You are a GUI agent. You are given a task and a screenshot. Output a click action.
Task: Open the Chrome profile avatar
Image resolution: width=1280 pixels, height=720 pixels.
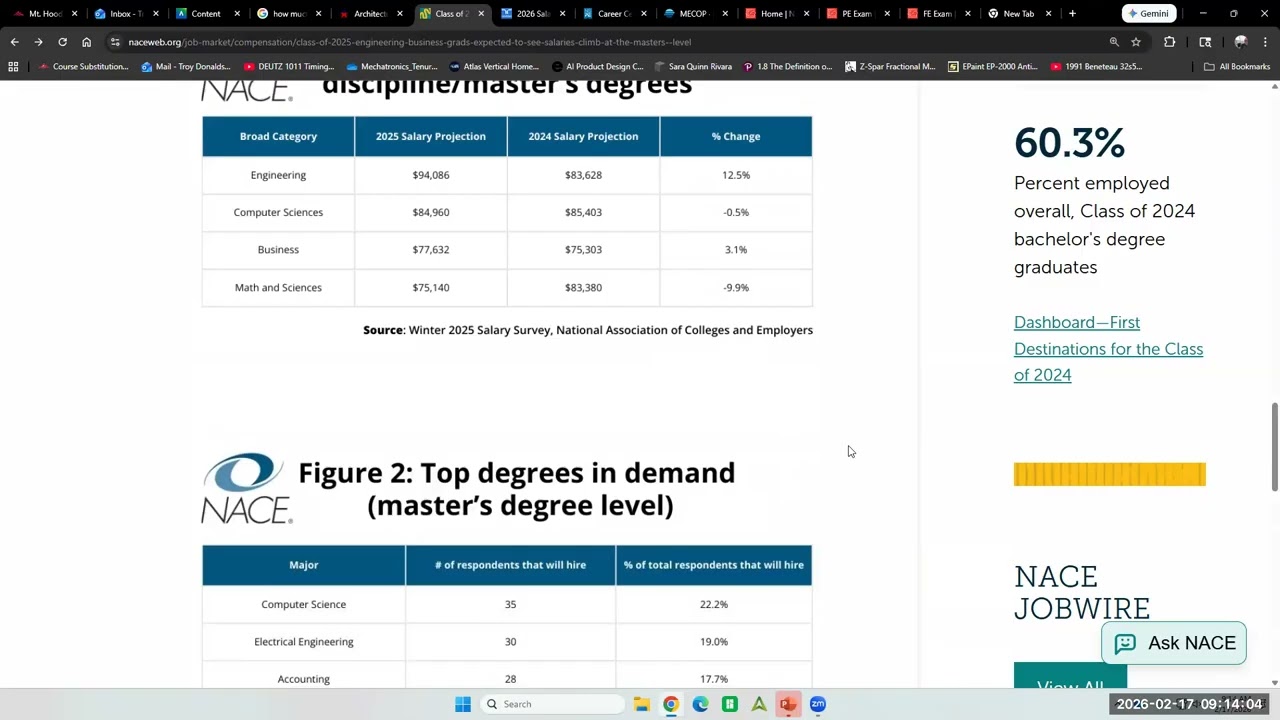(1241, 42)
